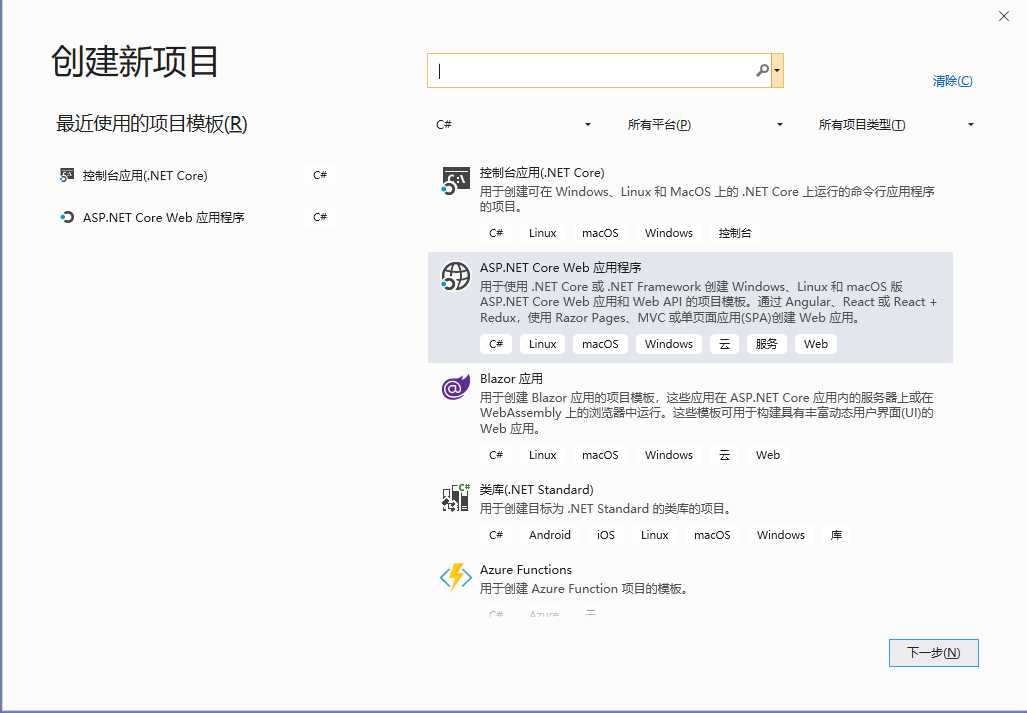Click Web tag on ASP.NET Core template
This screenshot has height=713, width=1027.
[x=815, y=344]
